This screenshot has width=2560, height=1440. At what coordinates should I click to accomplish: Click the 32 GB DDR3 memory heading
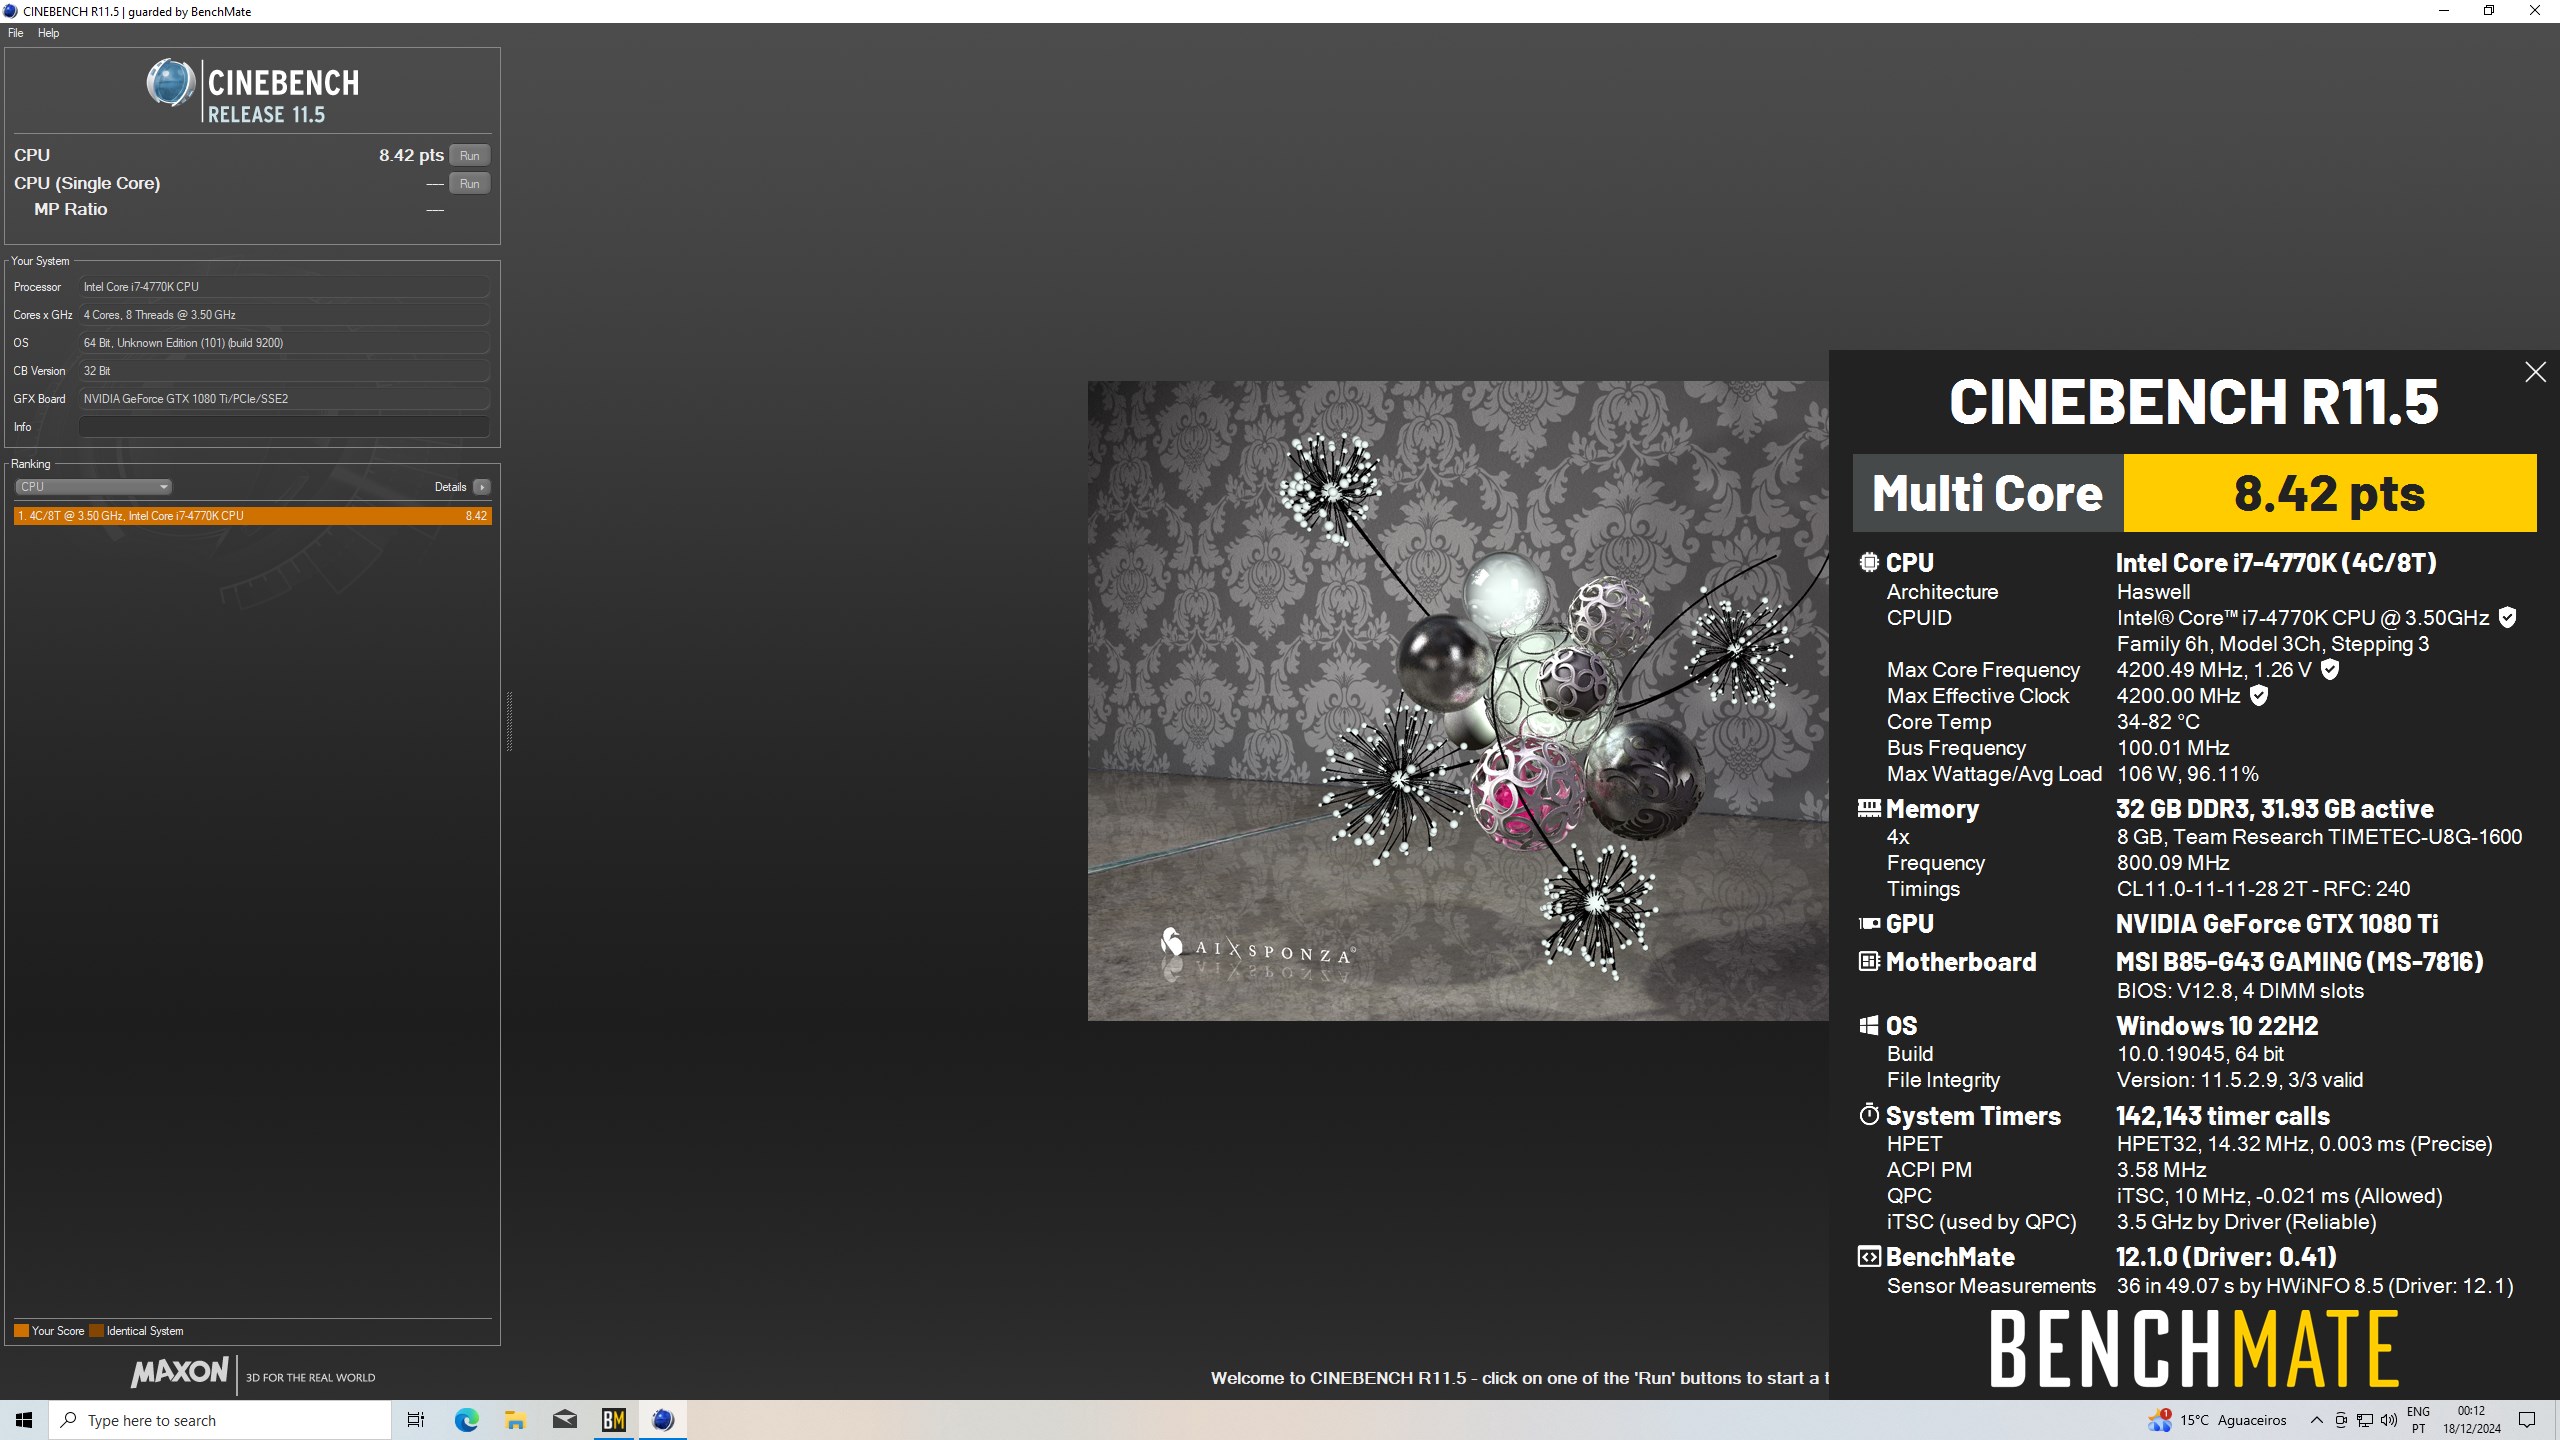[x=2275, y=808]
